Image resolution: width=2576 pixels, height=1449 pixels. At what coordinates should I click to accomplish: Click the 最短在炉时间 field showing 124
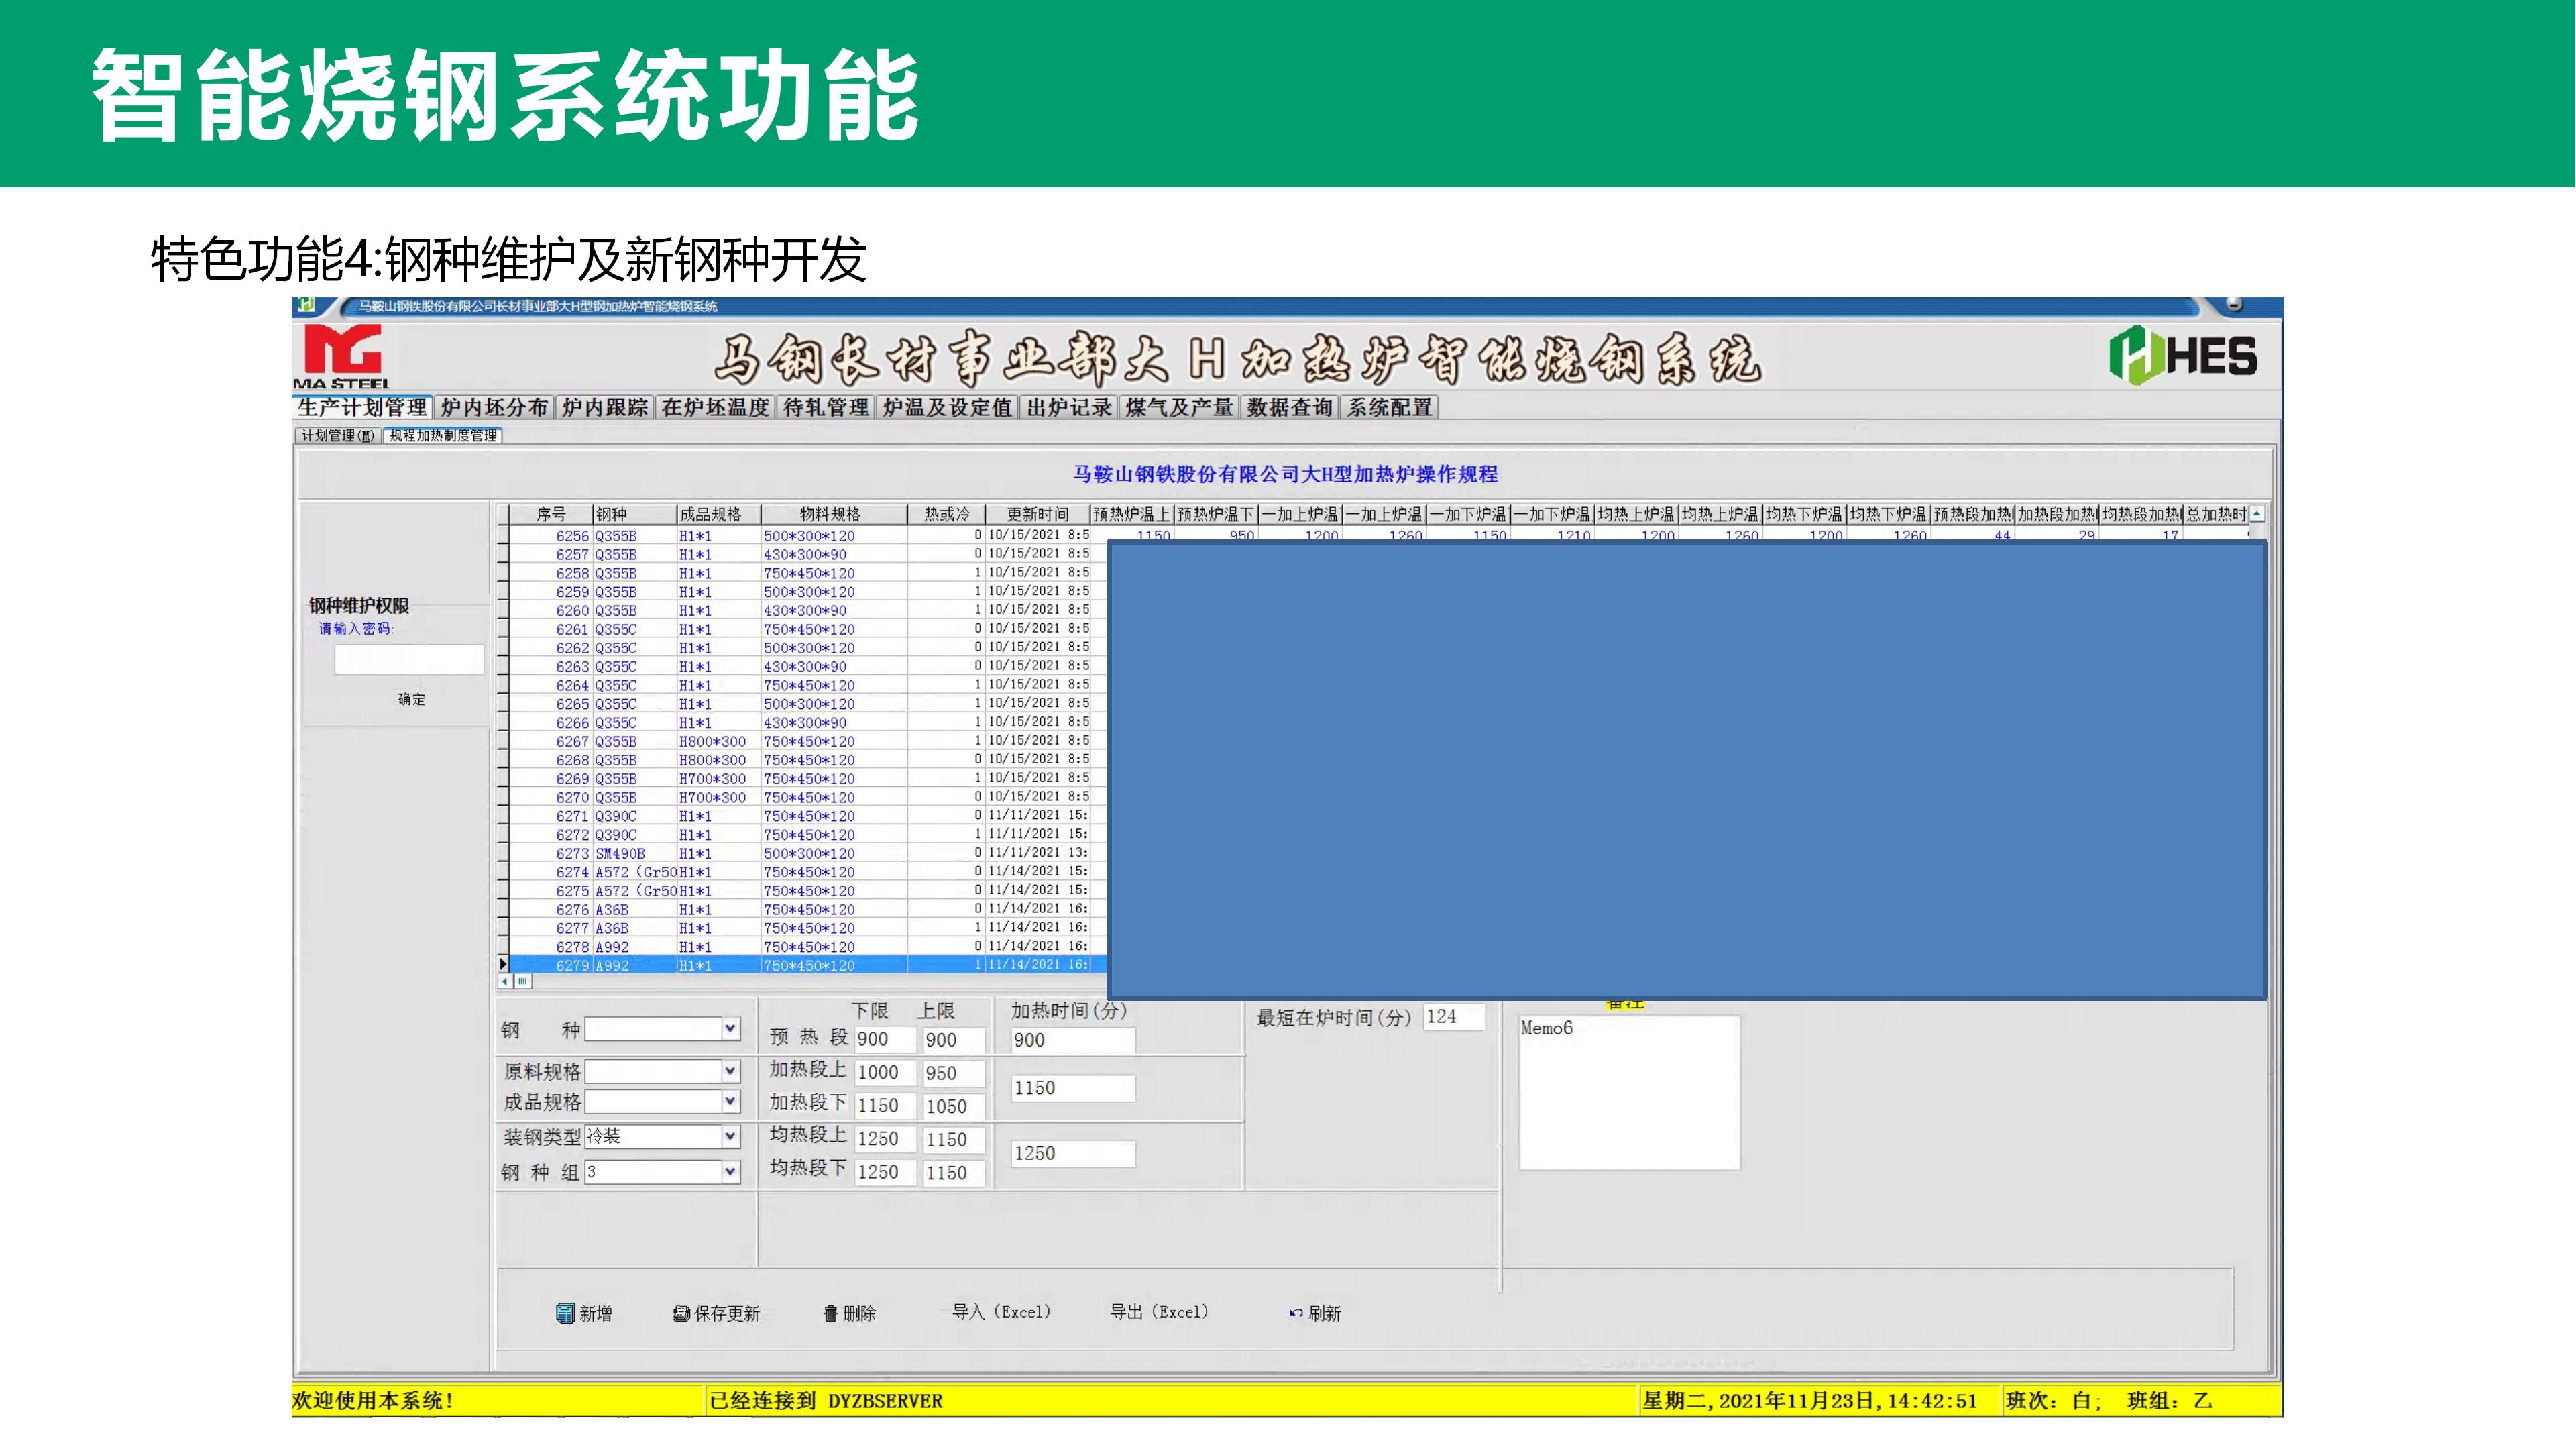coord(1453,1017)
